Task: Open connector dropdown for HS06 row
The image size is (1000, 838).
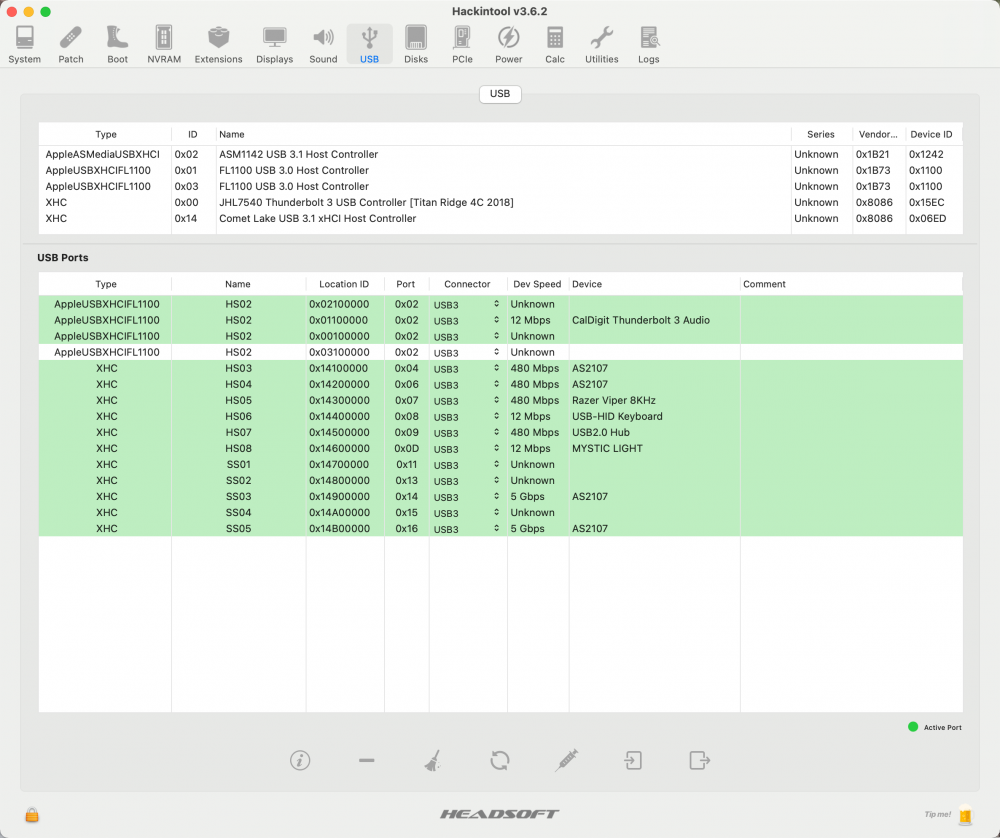Action: (467, 416)
